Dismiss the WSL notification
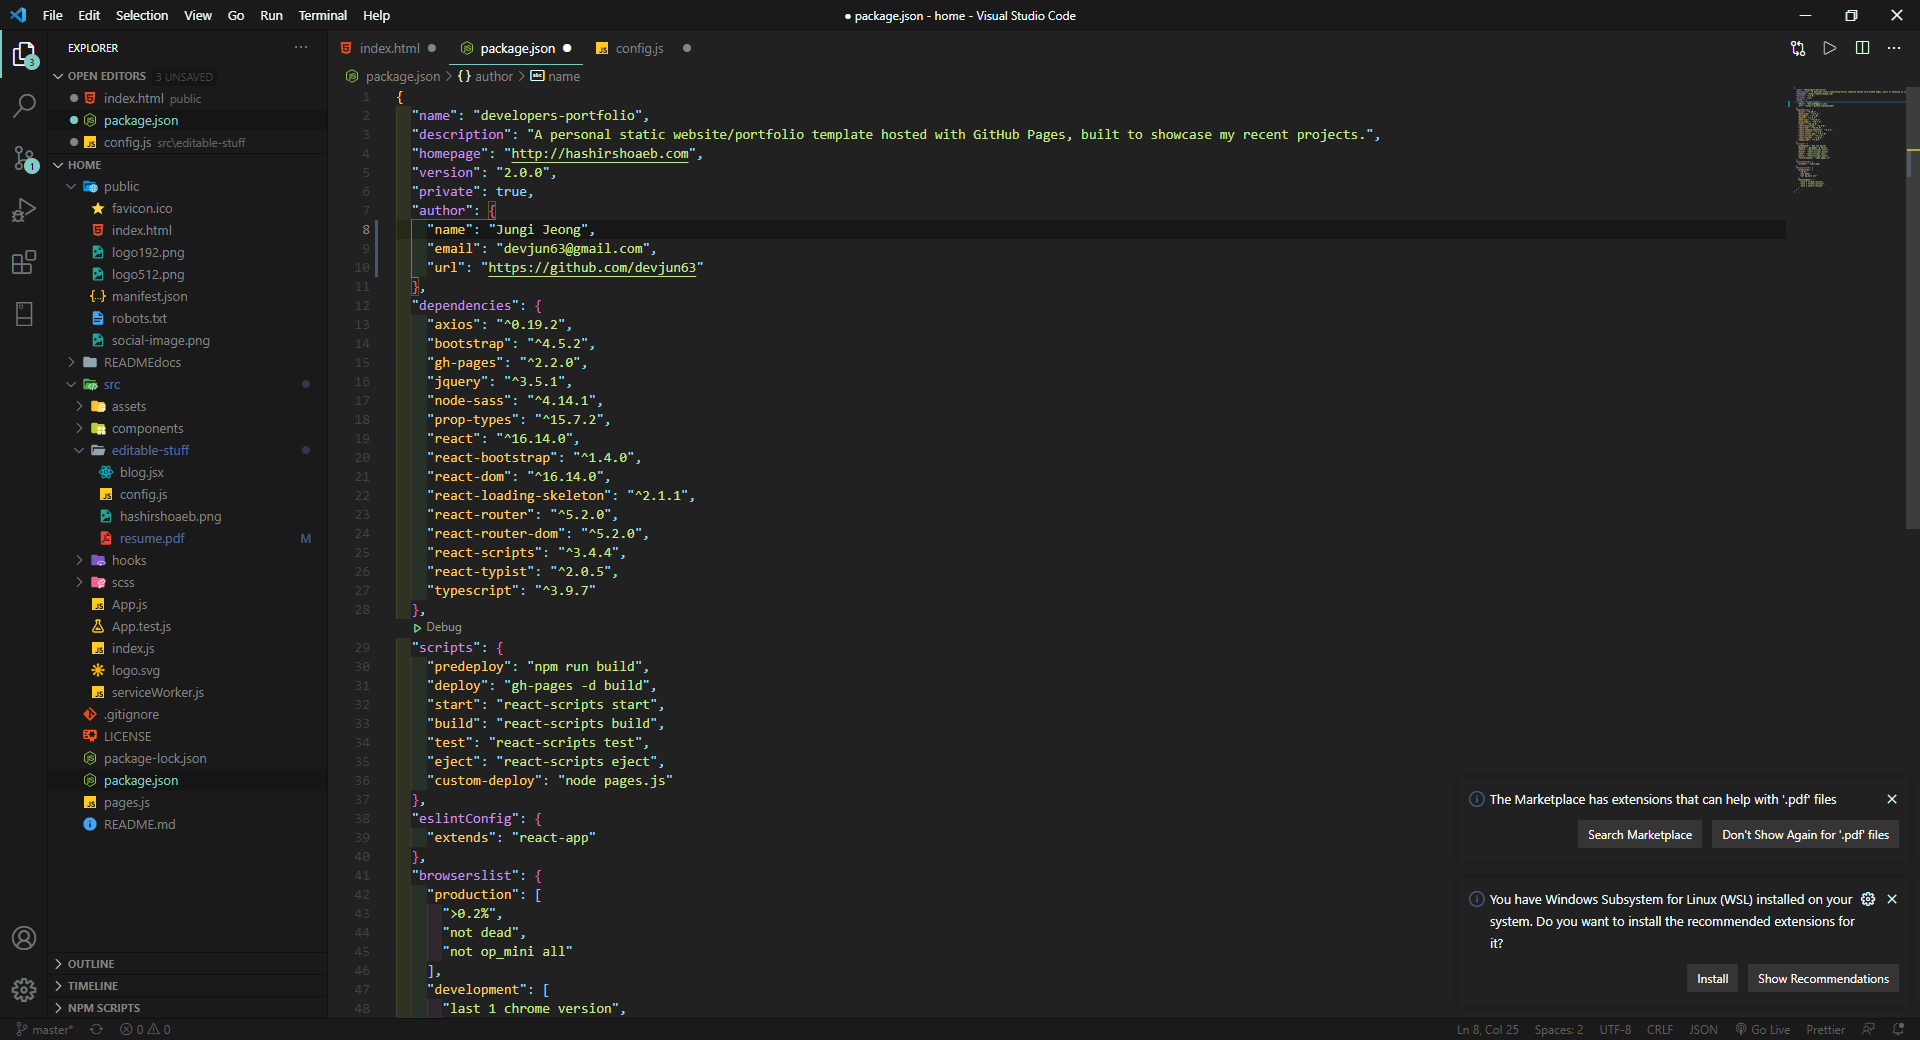This screenshot has width=1920, height=1040. tap(1892, 899)
